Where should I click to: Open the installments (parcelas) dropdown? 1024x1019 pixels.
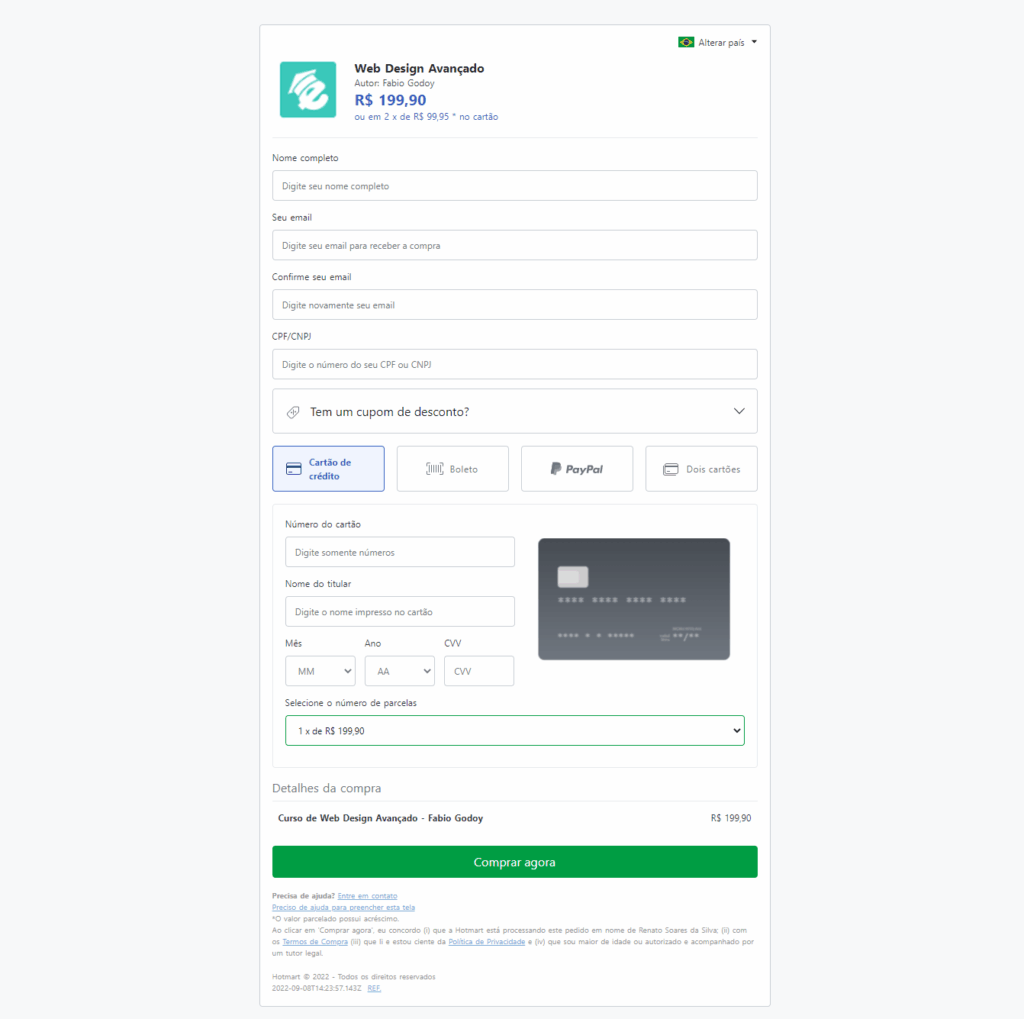[514, 731]
